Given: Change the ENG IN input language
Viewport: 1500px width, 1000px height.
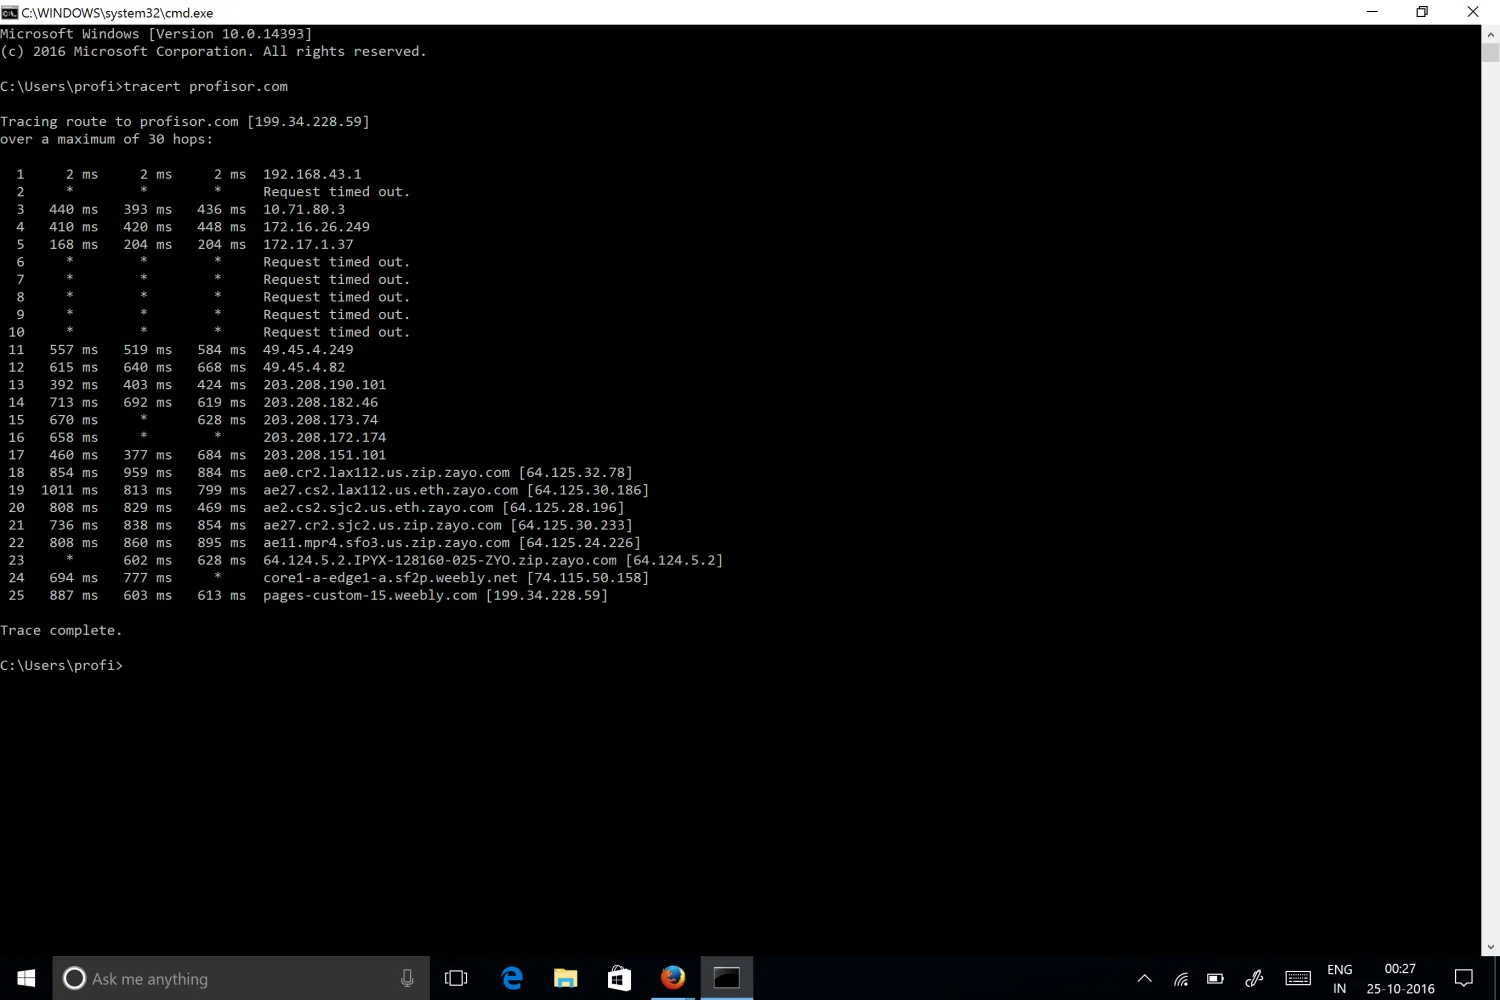Looking at the screenshot, I should click(x=1339, y=979).
